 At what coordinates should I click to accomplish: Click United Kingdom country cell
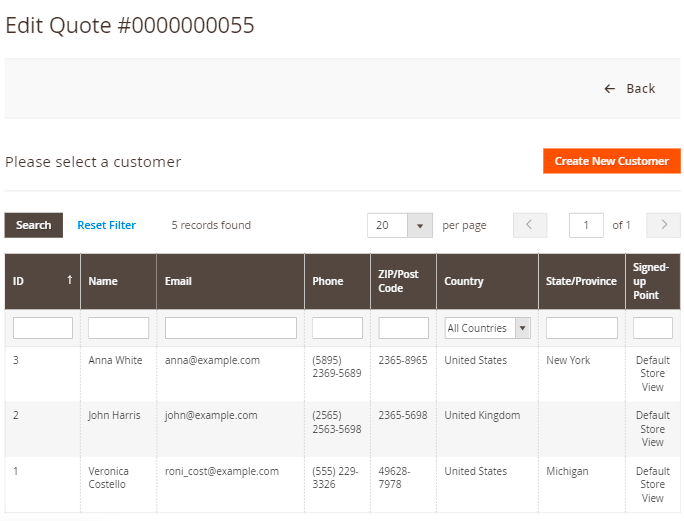pyautogui.click(x=482, y=415)
